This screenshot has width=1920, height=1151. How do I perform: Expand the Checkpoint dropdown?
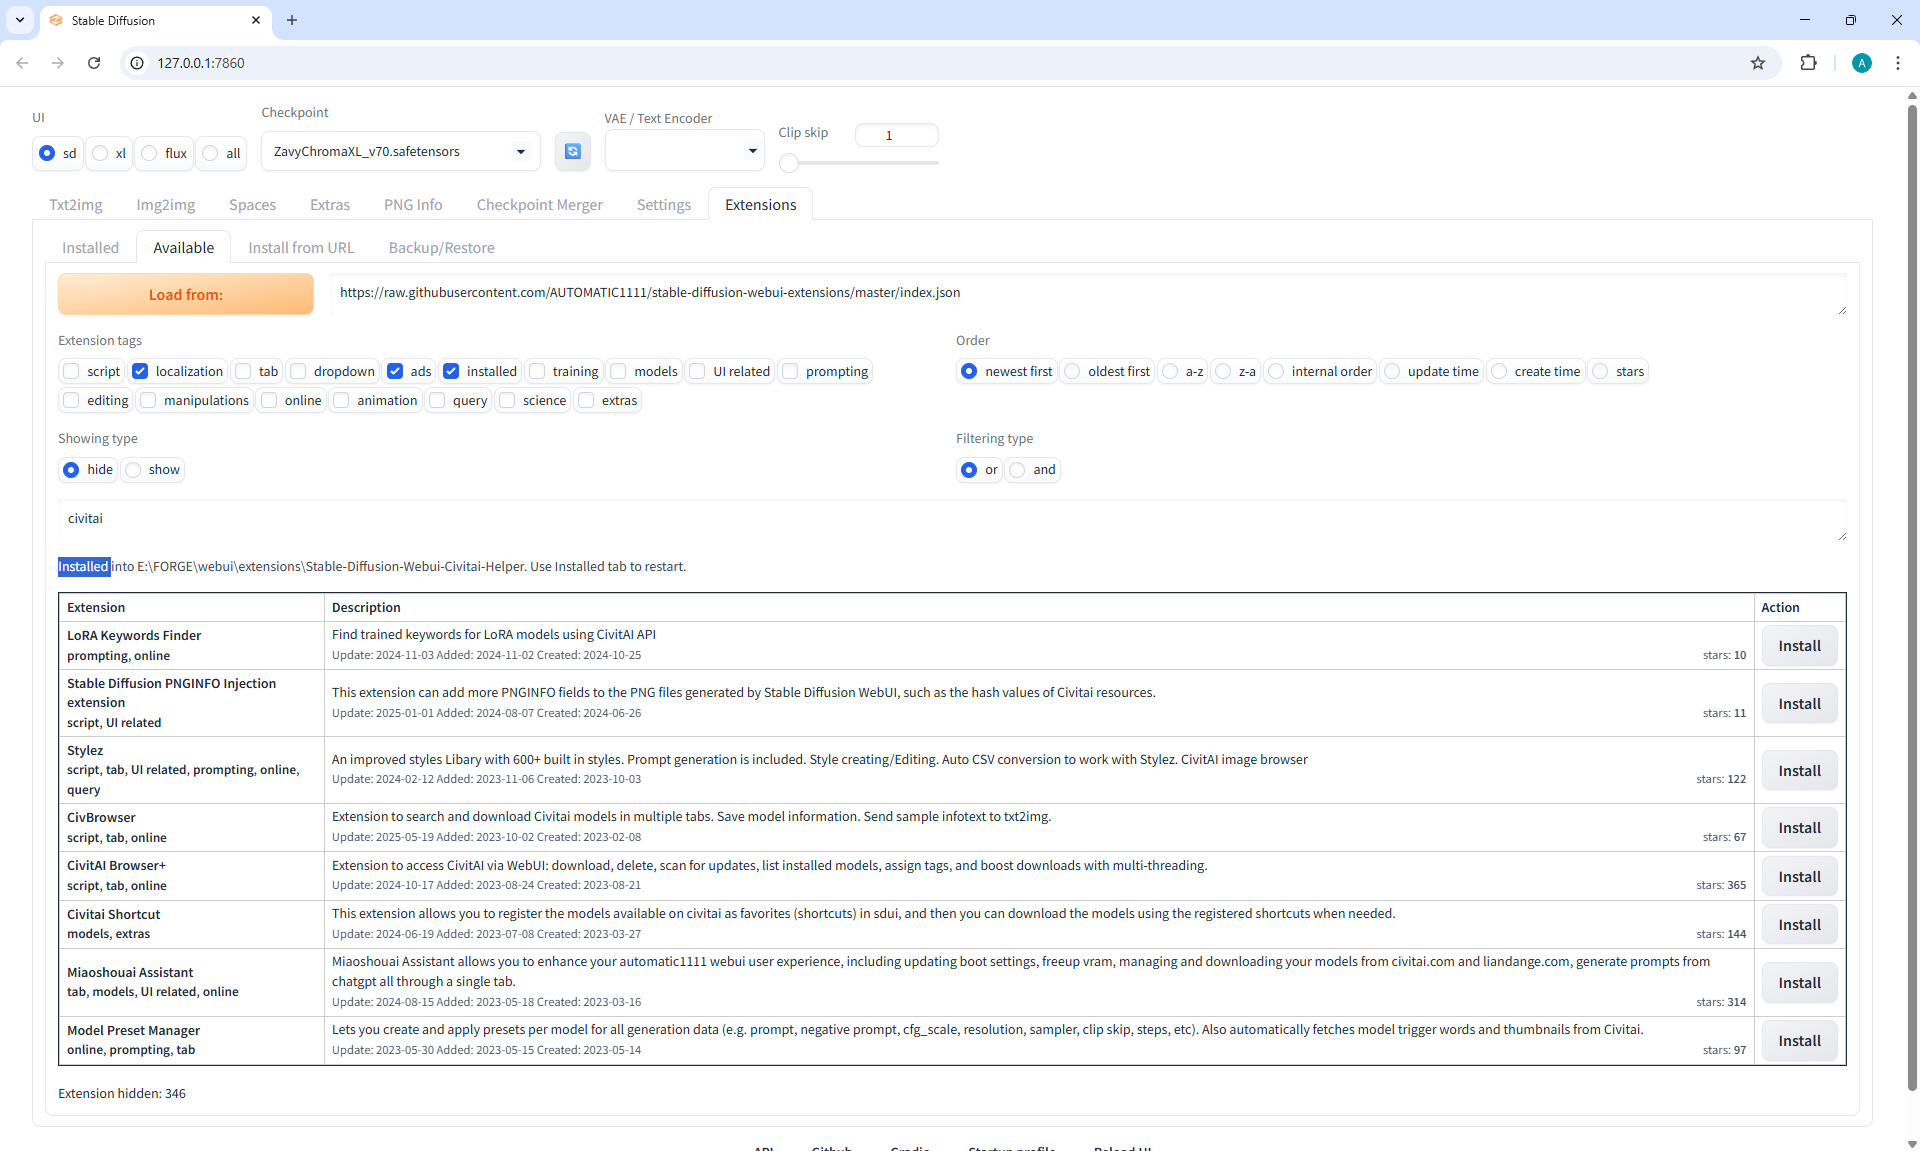520,152
